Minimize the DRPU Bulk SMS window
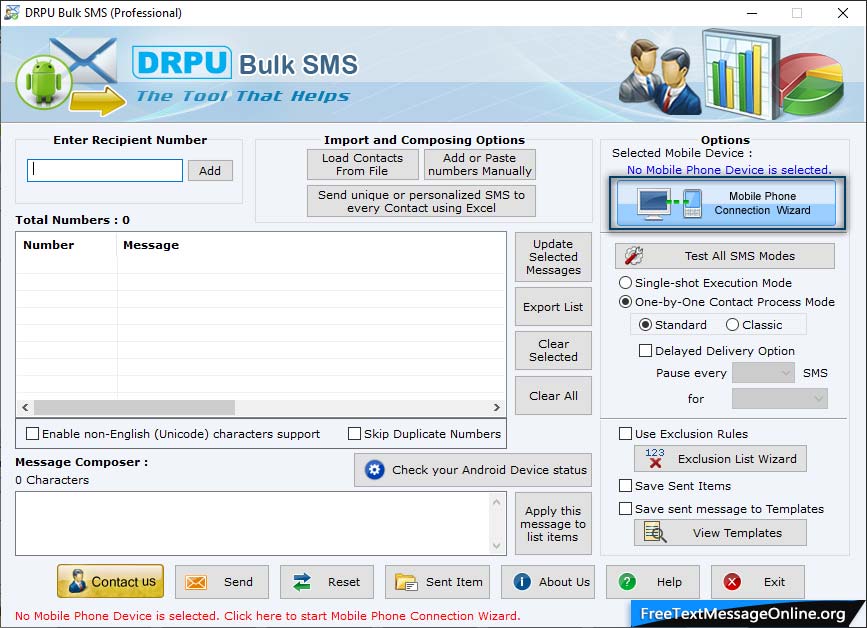 (751, 13)
